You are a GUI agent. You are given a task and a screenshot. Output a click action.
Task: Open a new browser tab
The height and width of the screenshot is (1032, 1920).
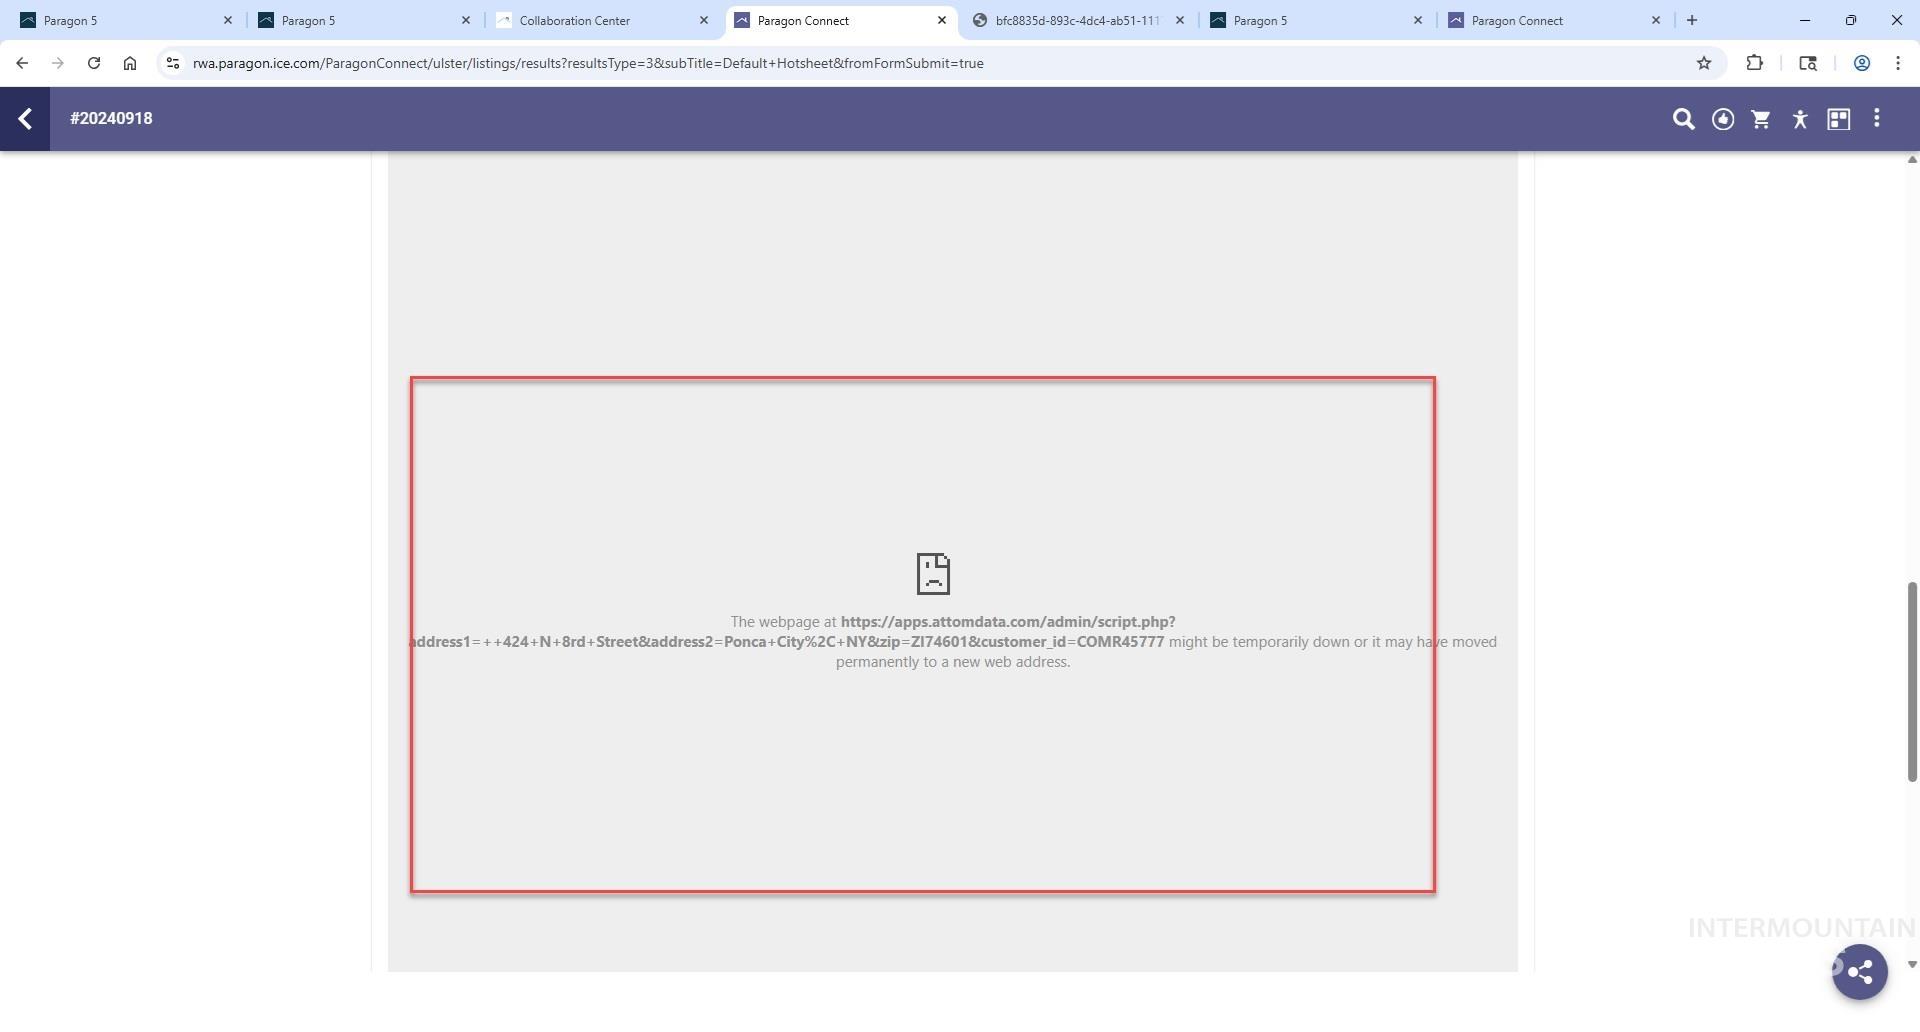click(x=1692, y=20)
